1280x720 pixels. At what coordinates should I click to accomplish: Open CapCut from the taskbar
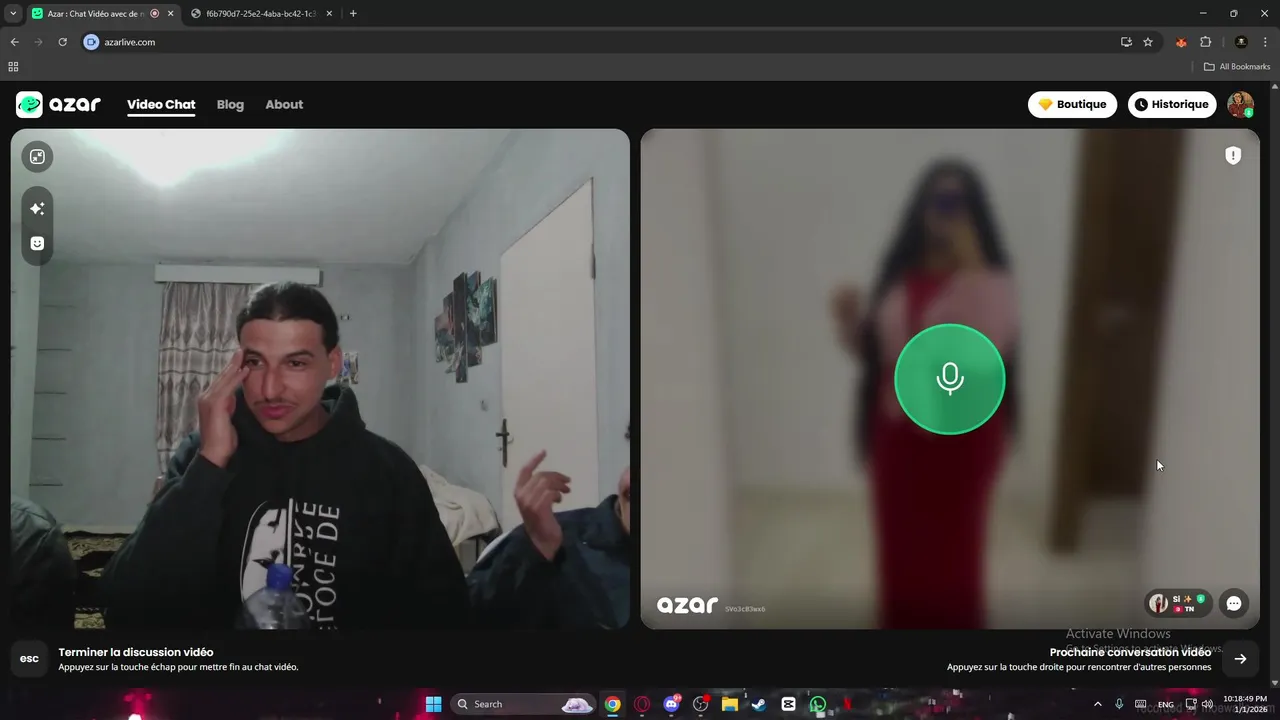788,704
